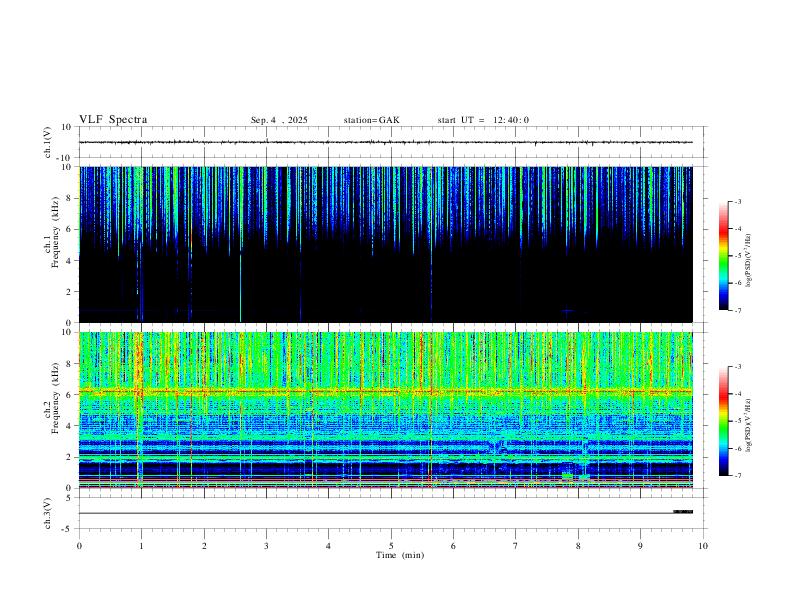Click the 'VLF Spectra' title text
The image size is (792, 612).
(x=113, y=120)
